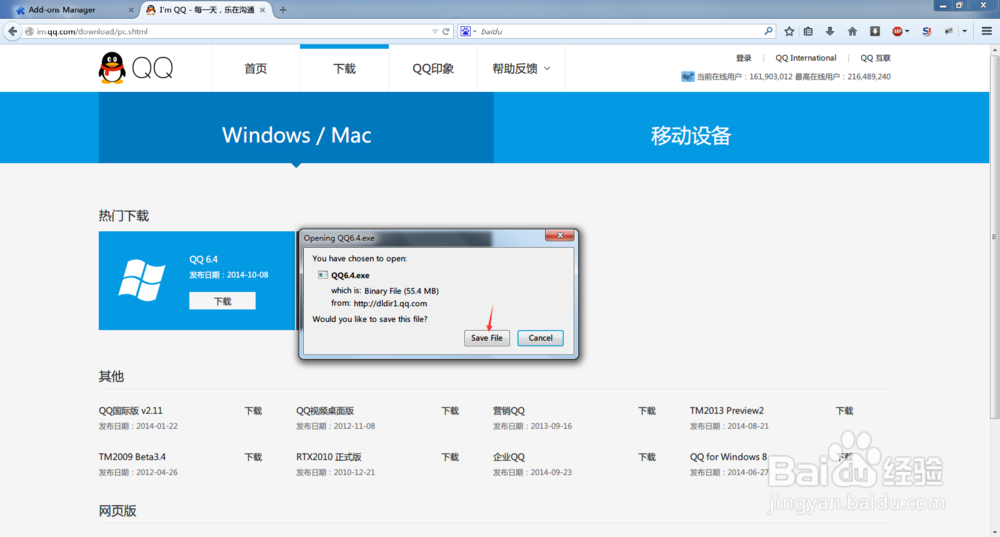The width and height of the screenshot is (1000, 537).
Task: Close the Opening QQ6.4.exe dialog
Action: click(560, 235)
